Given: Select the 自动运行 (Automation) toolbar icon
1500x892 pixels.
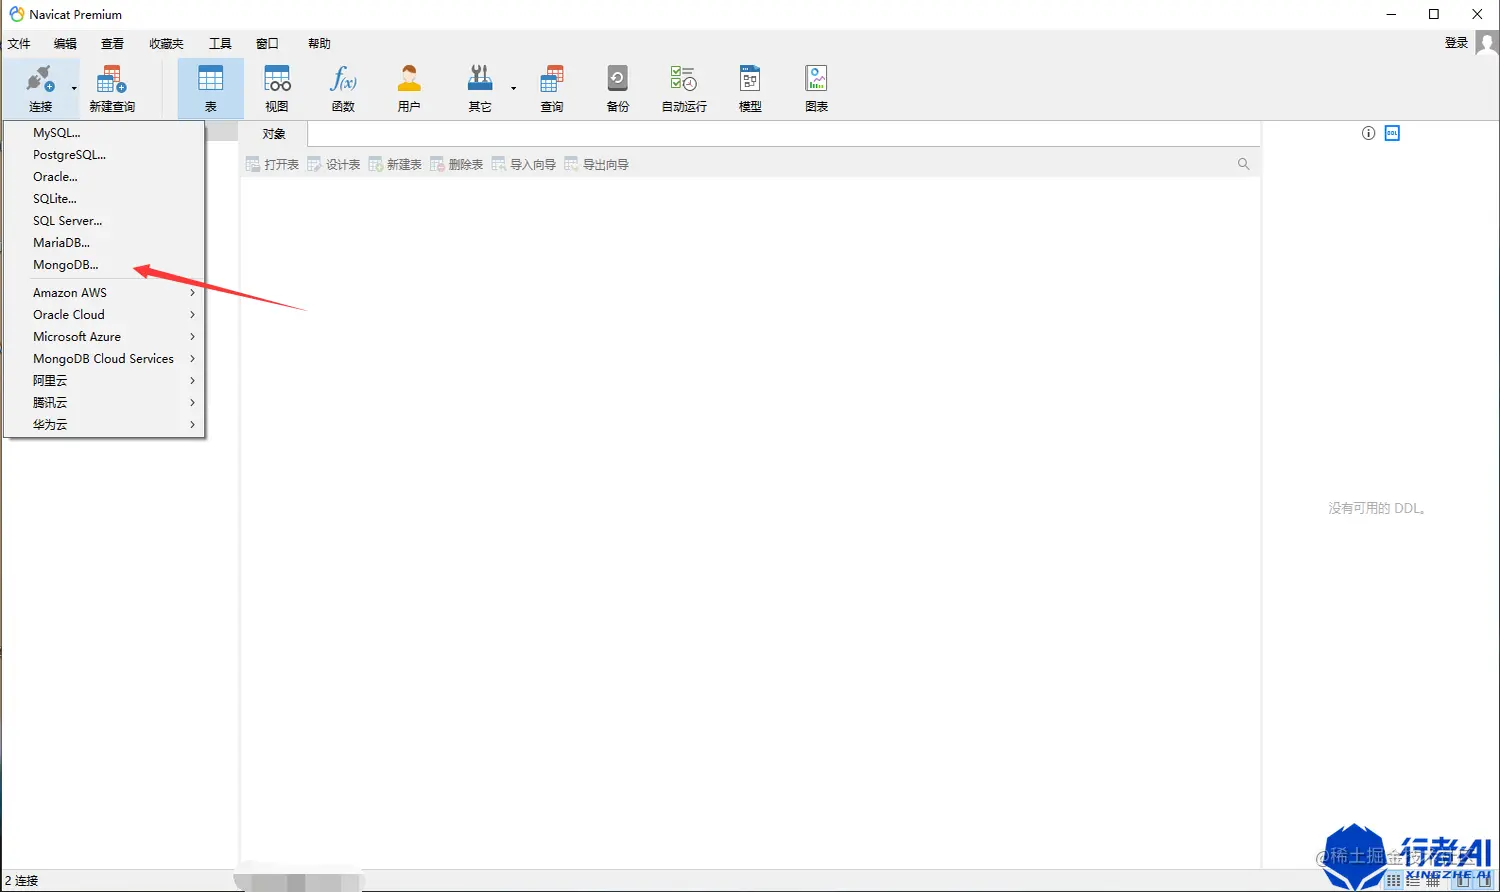Looking at the screenshot, I should tap(684, 79).
